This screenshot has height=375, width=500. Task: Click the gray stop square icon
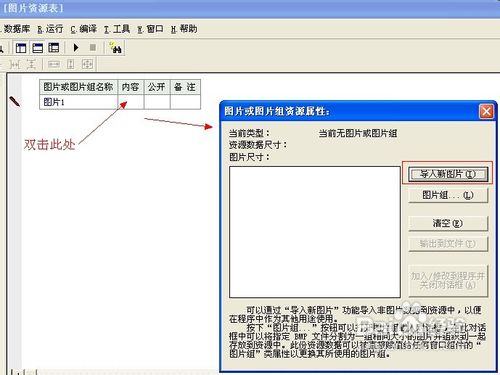click(93, 48)
